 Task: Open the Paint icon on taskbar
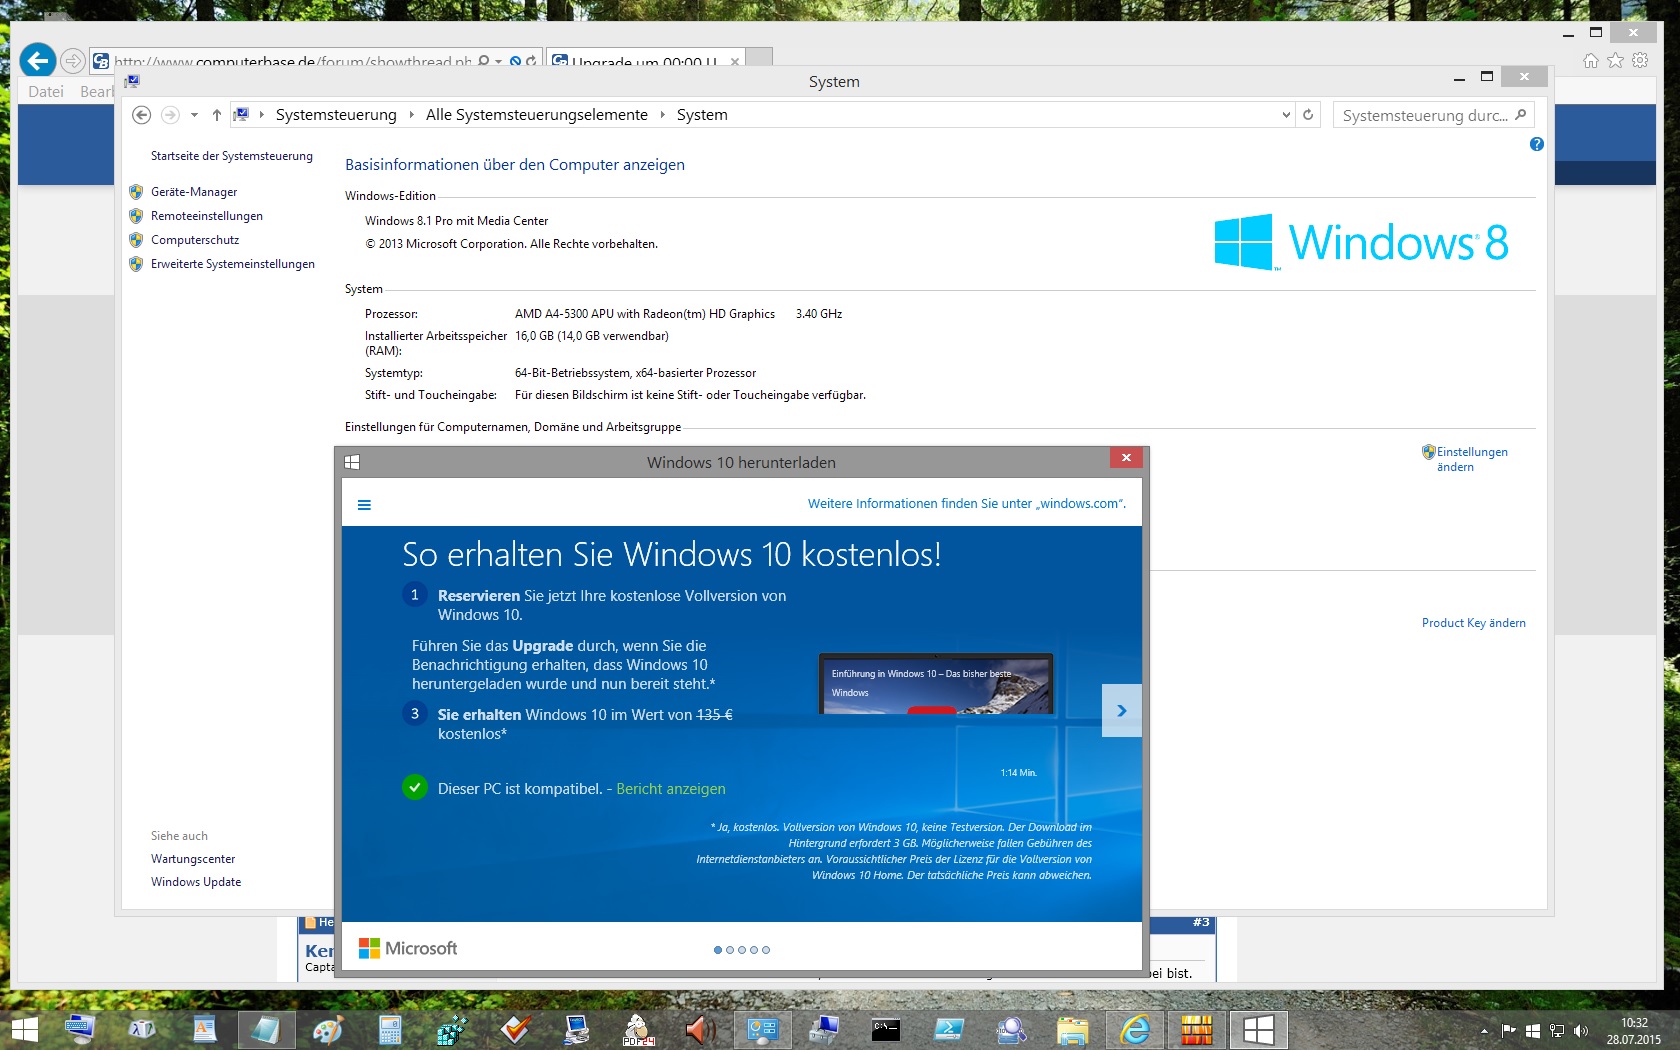pos(327,1030)
